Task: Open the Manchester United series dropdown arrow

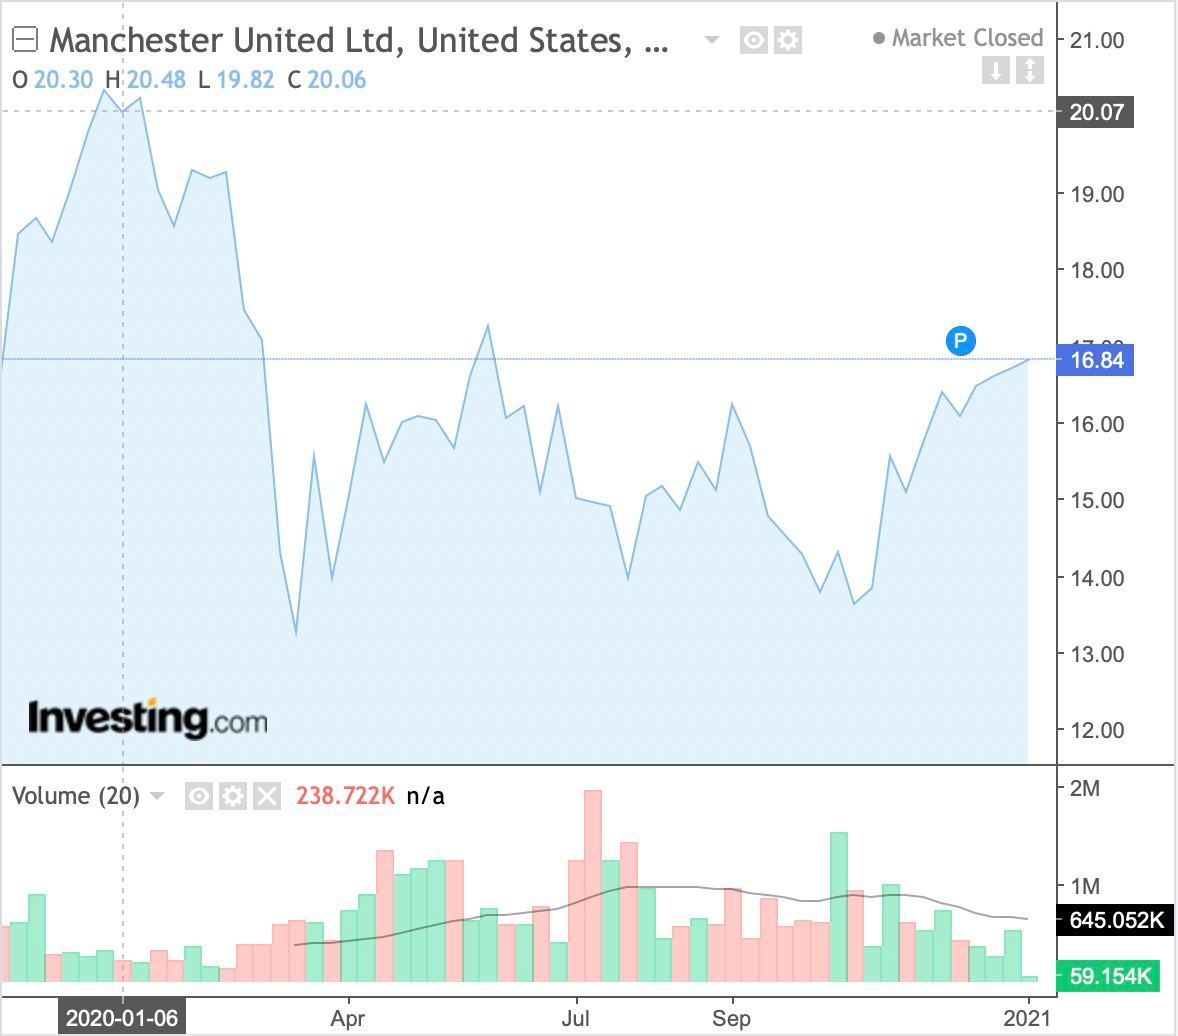Action: 712,40
